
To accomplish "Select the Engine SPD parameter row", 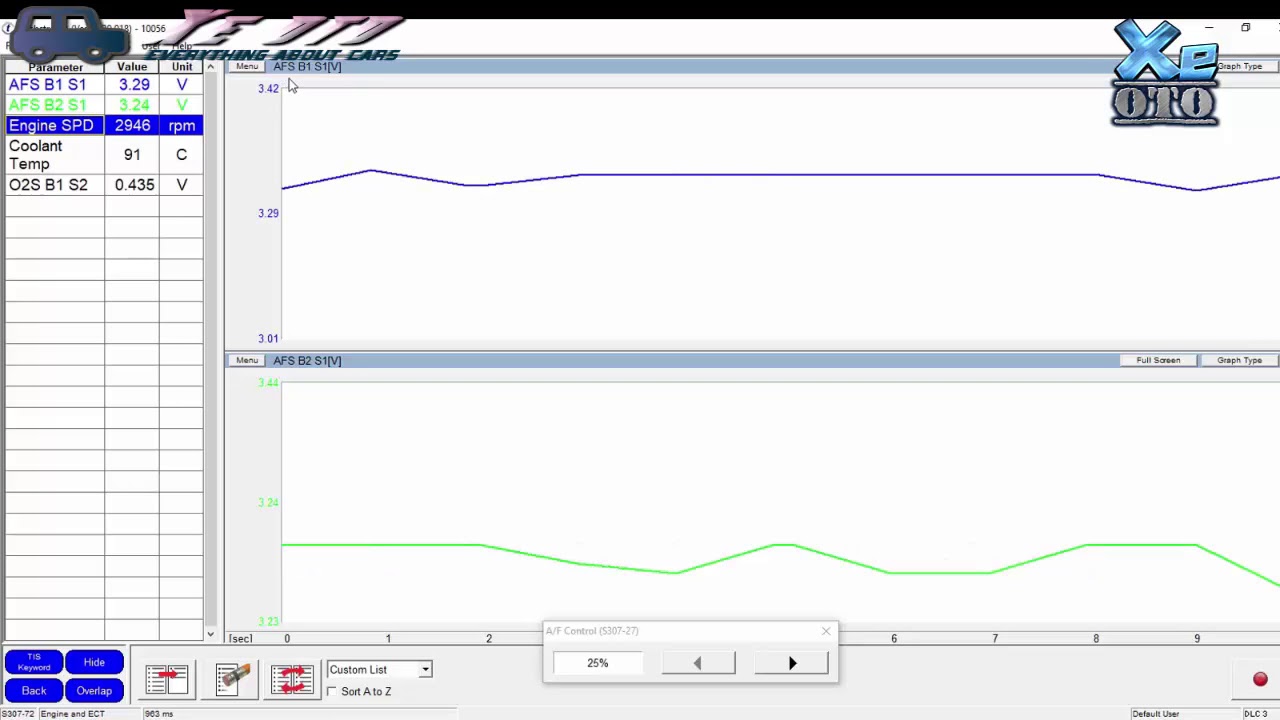I will point(104,126).
